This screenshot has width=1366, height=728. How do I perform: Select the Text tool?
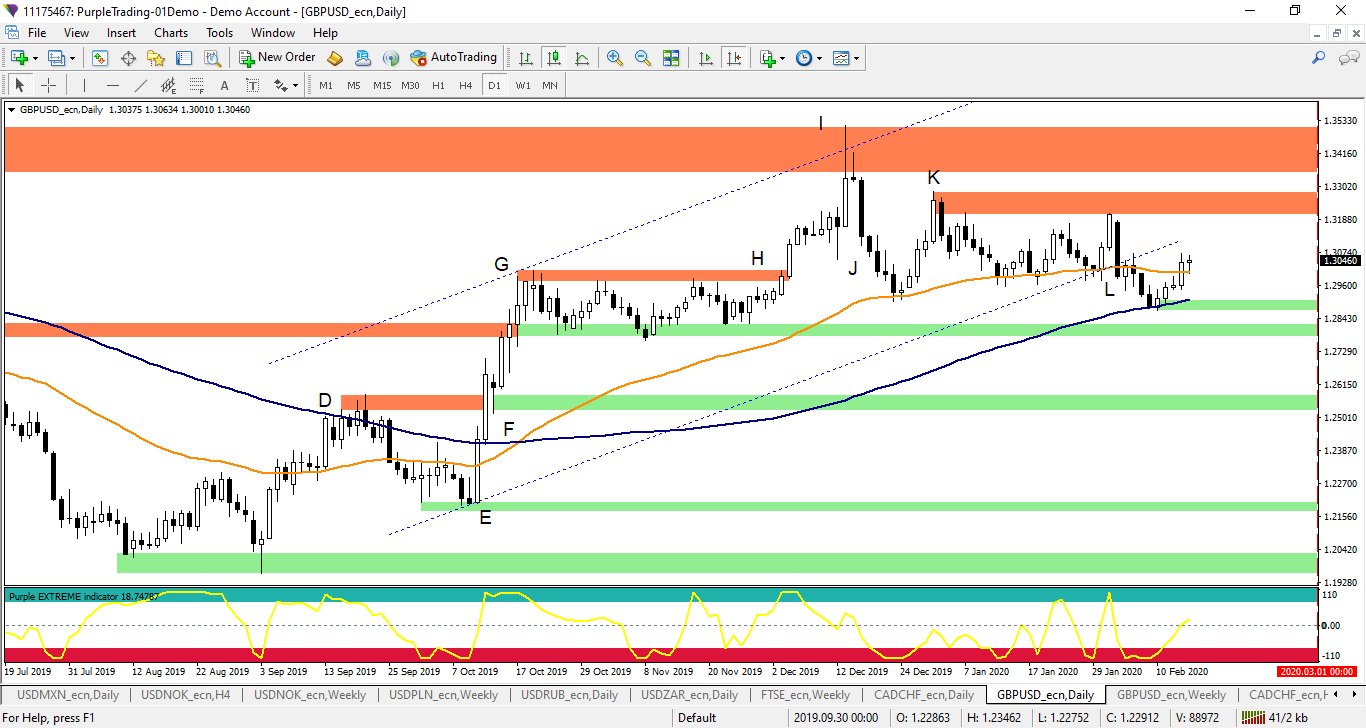(x=224, y=85)
